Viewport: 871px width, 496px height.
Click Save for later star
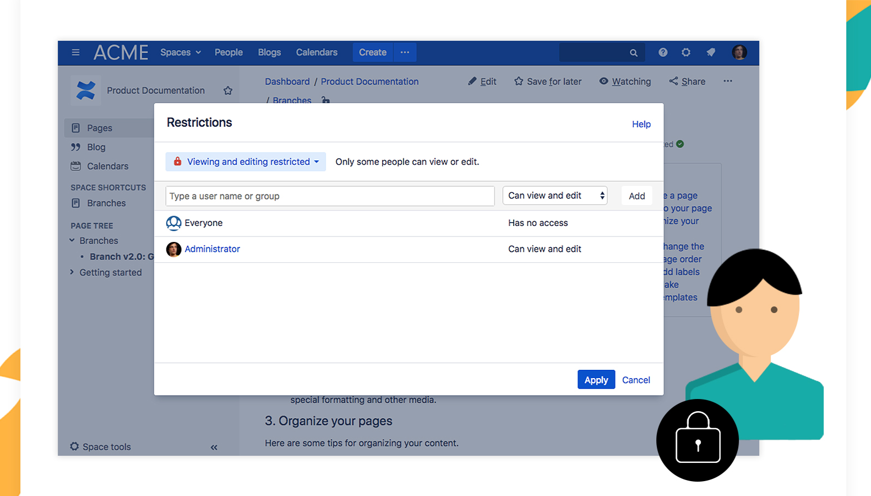[548, 82]
